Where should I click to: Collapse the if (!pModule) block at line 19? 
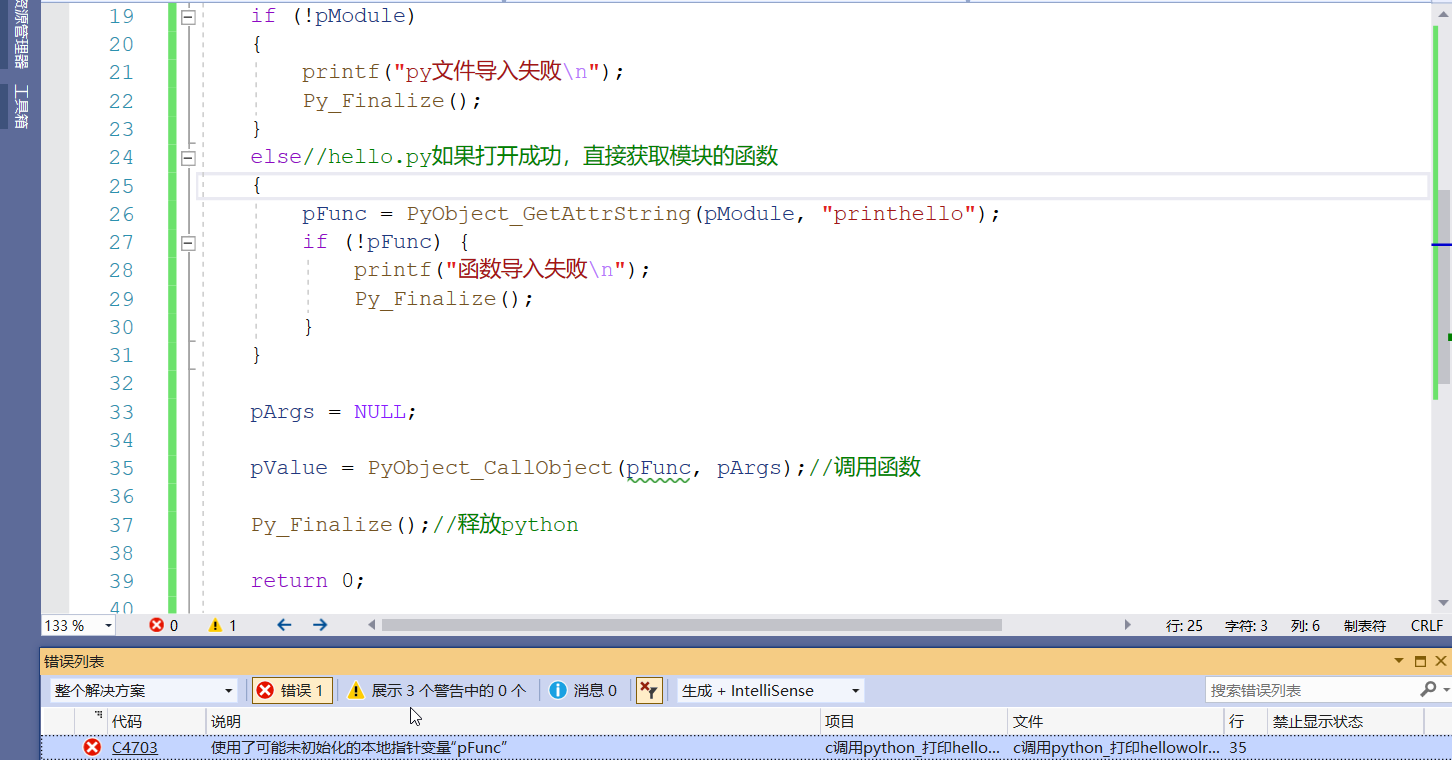pyautogui.click(x=188, y=16)
